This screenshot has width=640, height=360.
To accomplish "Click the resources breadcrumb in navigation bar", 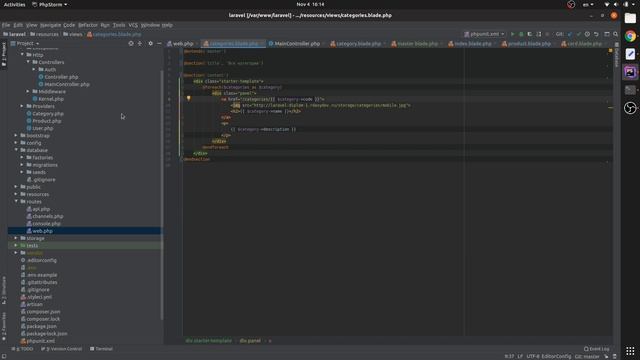I will tap(44, 34).
